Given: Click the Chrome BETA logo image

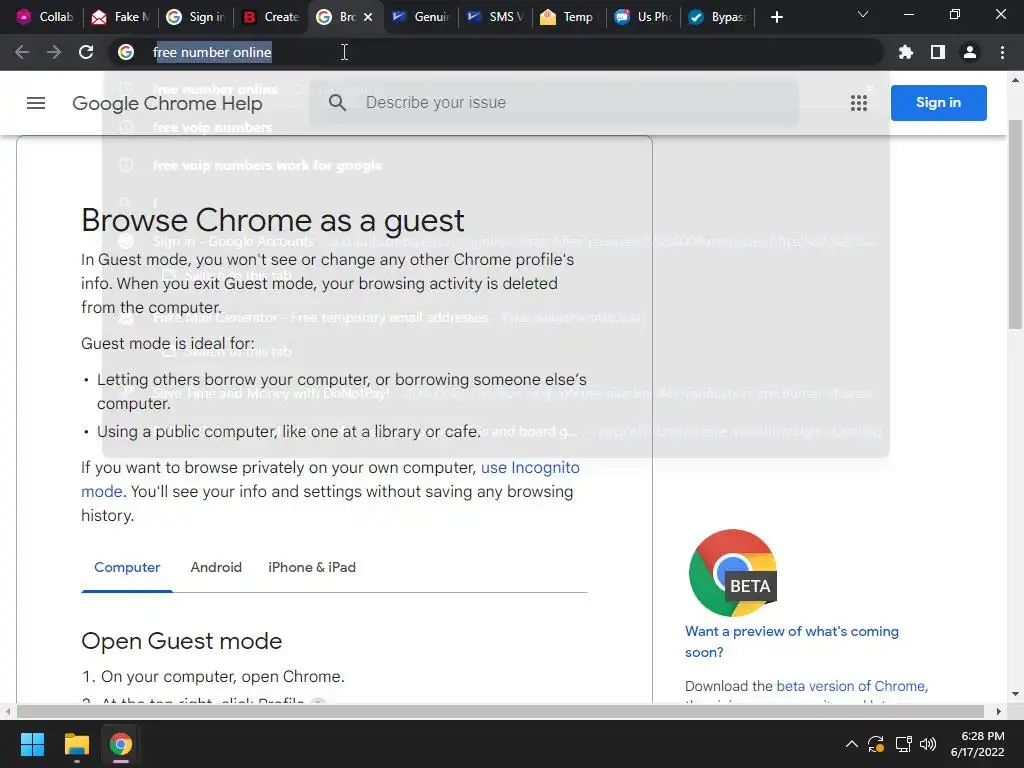Looking at the screenshot, I should (x=733, y=573).
